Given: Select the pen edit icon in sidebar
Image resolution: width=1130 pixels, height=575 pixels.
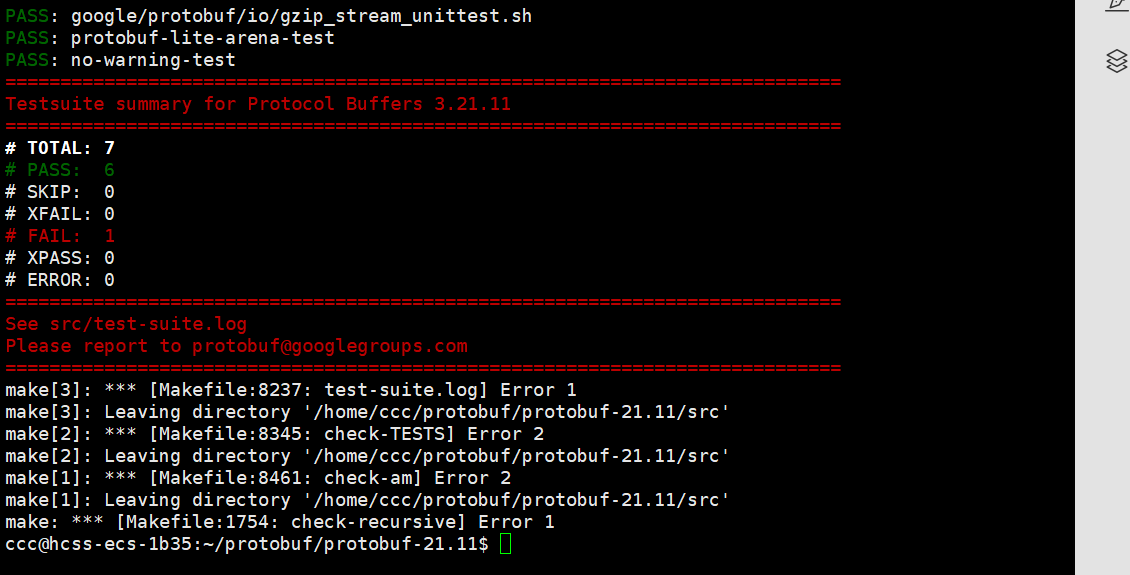Looking at the screenshot, I should (x=1118, y=4).
